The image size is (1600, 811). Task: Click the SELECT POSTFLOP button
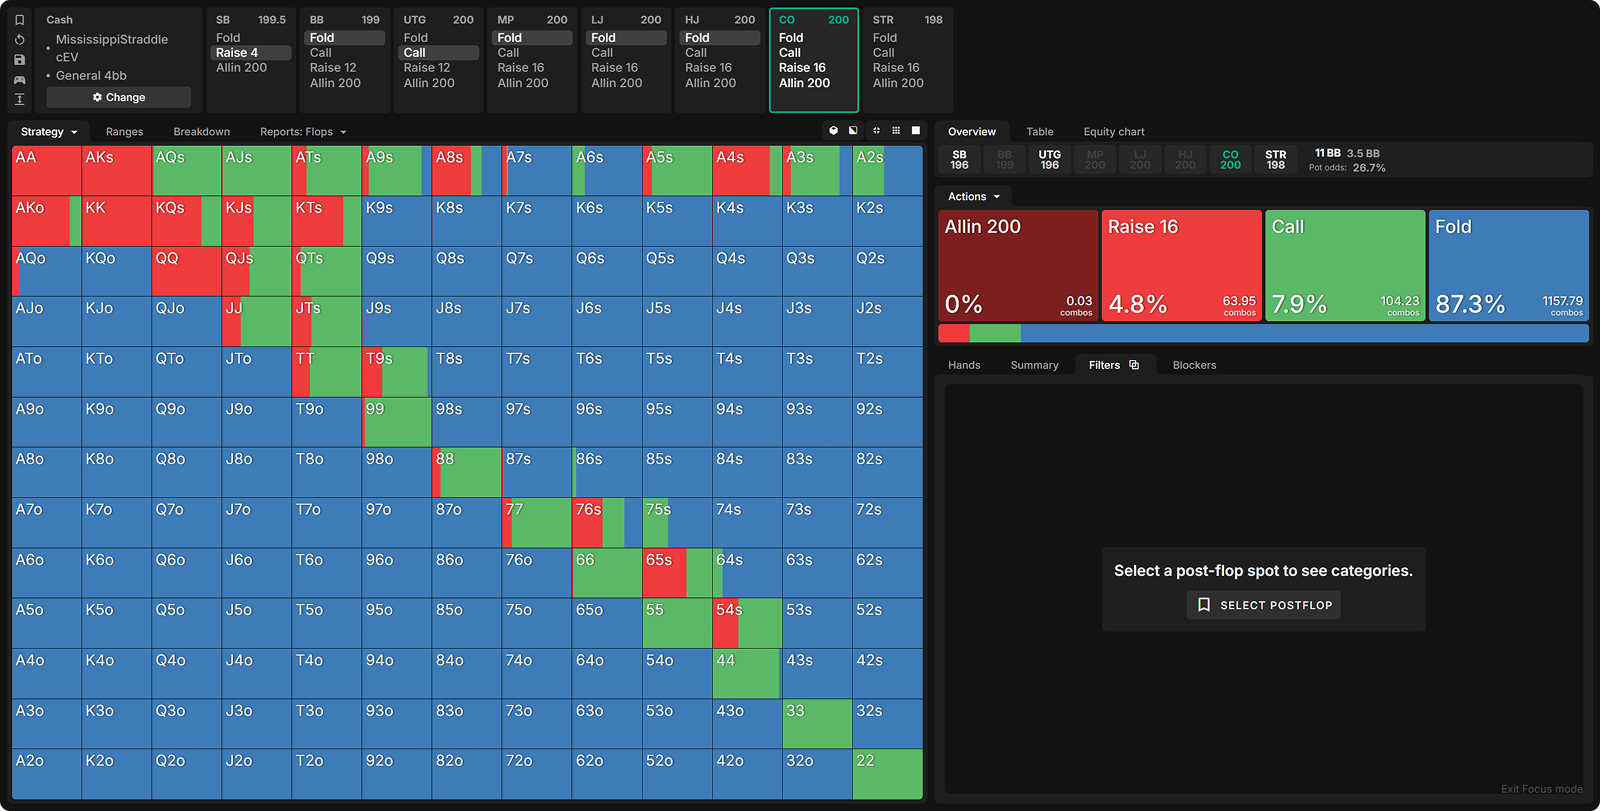tap(1264, 605)
